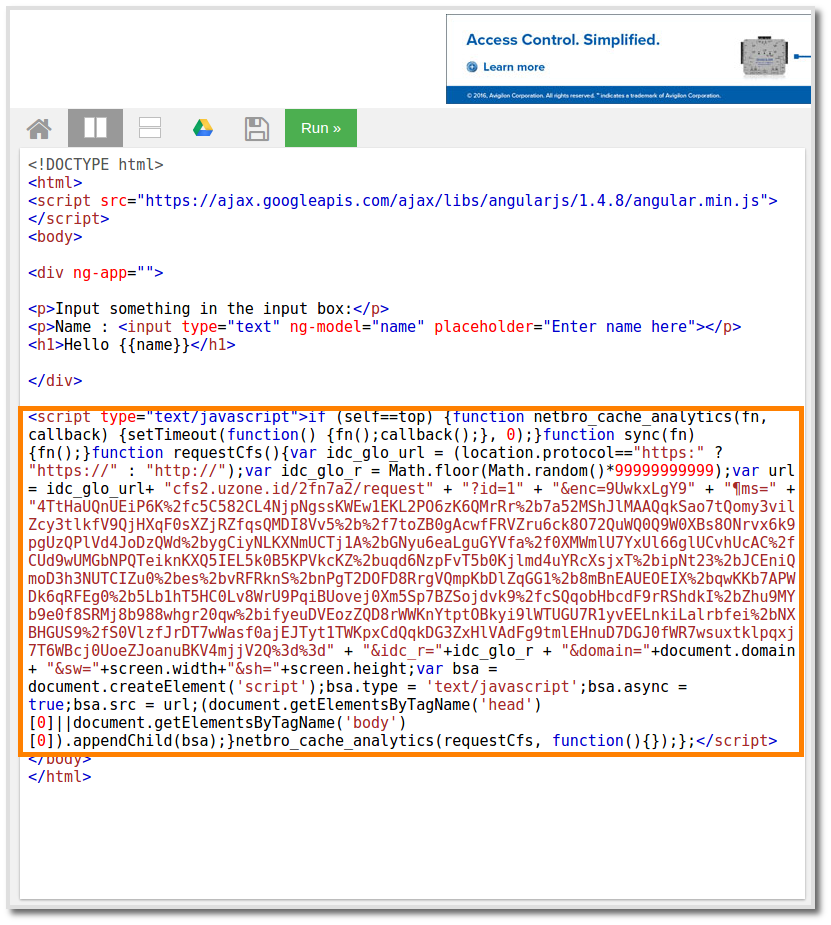Click document.createElement('script') in code

(x=172, y=687)
